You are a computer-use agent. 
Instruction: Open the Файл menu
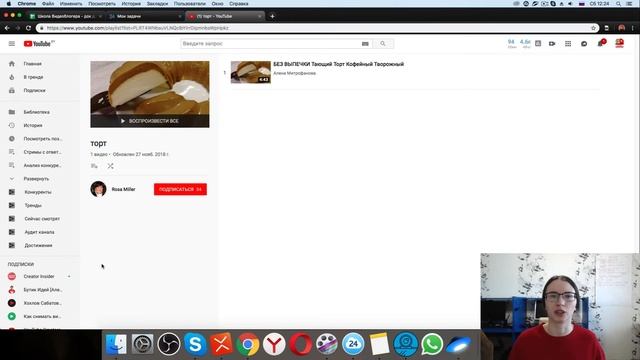pos(48,4)
